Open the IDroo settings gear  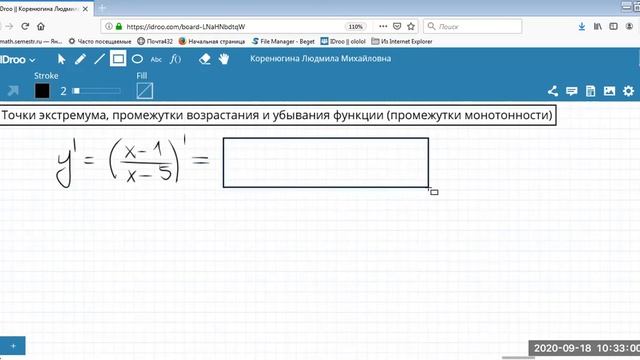629,91
